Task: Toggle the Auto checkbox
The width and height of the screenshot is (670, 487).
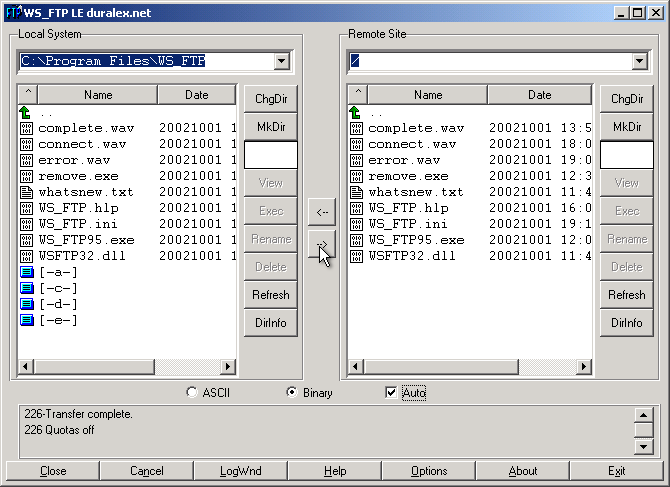Action: [x=391, y=393]
